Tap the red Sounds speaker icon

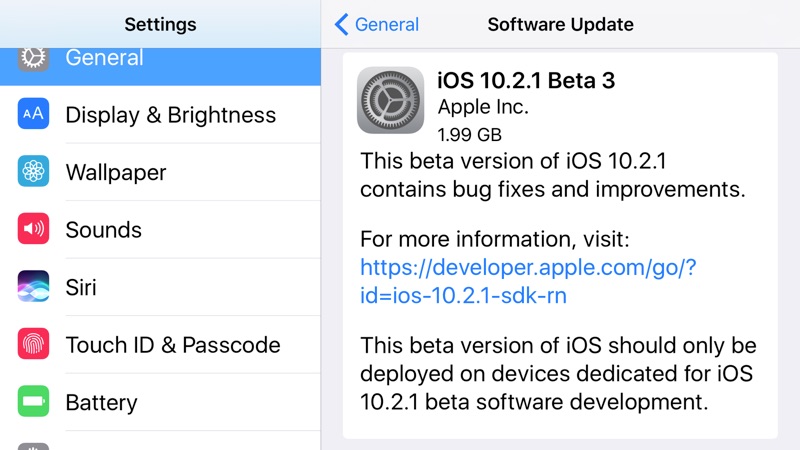point(34,229)
